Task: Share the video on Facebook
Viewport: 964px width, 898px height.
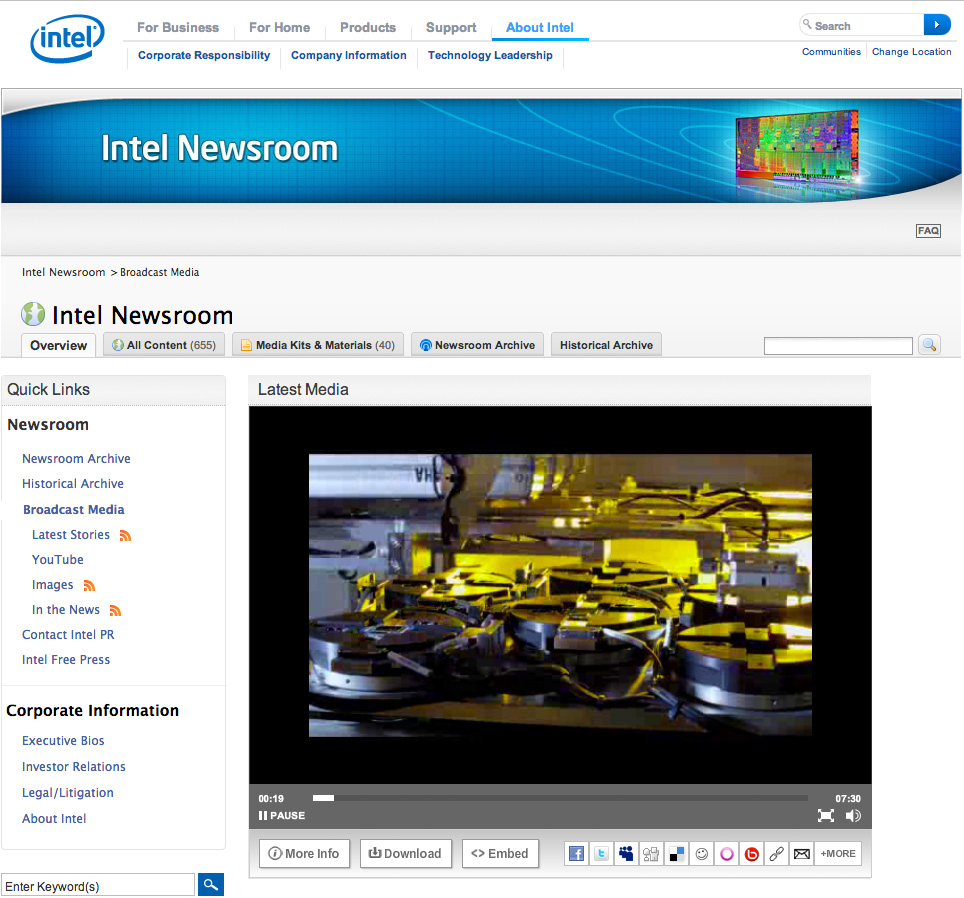Action: tap(576, 854)
